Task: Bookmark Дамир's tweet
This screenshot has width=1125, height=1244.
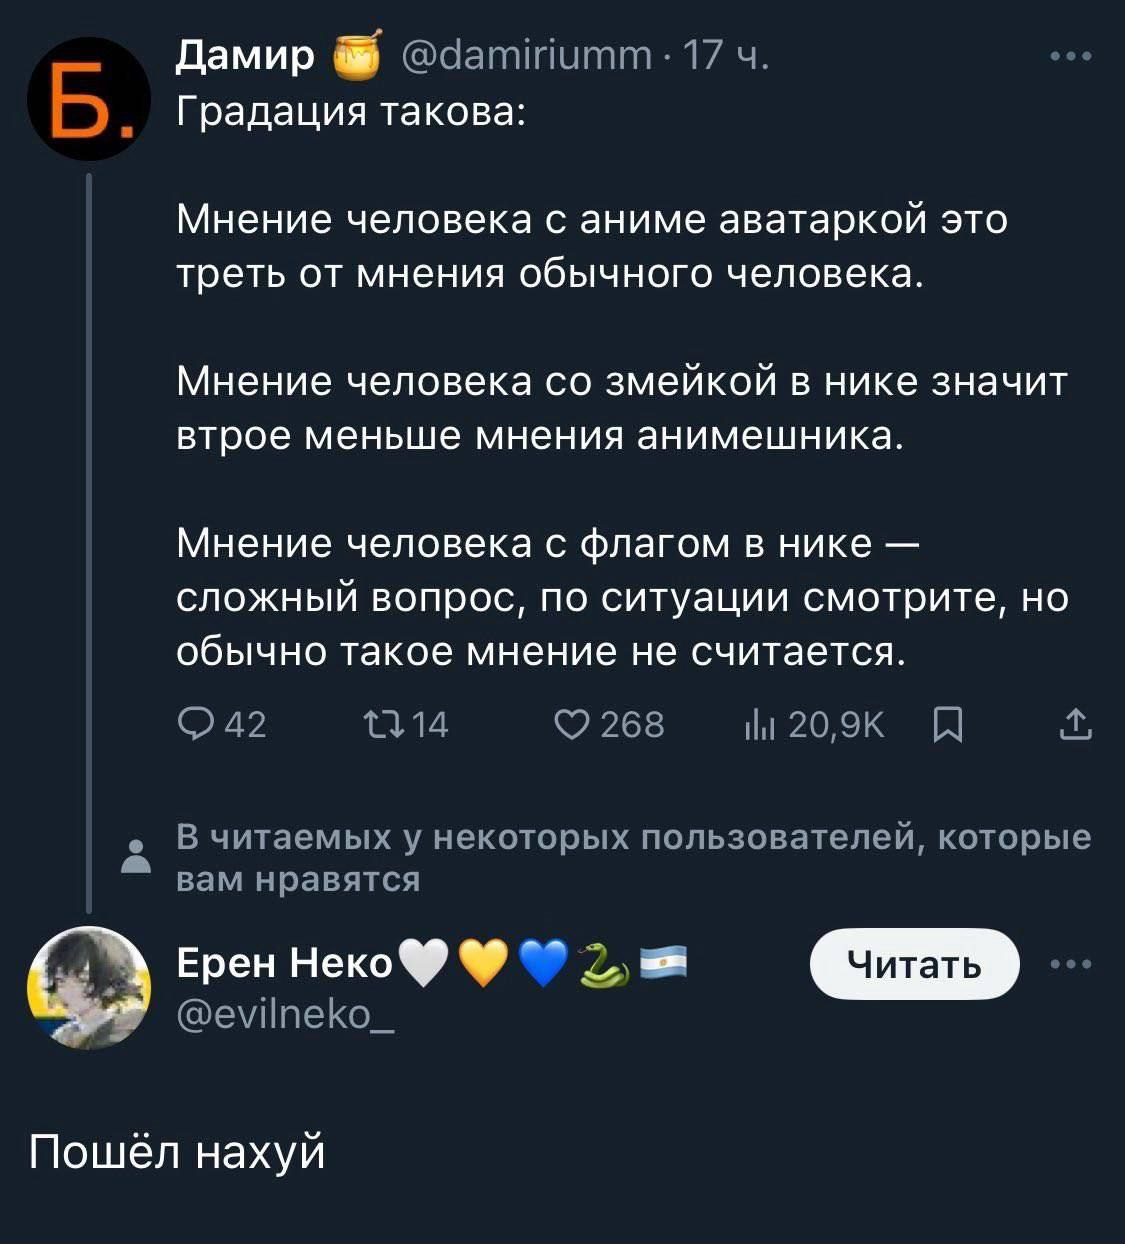Action: (x=947, y=723)
